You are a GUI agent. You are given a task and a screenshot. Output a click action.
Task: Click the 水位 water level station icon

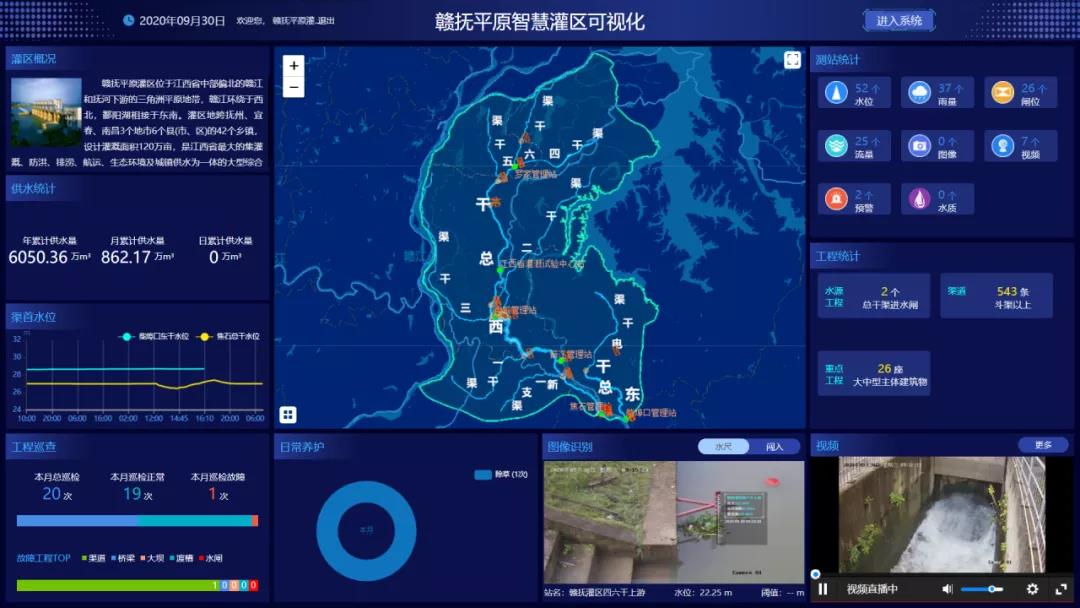coord(836,93)
